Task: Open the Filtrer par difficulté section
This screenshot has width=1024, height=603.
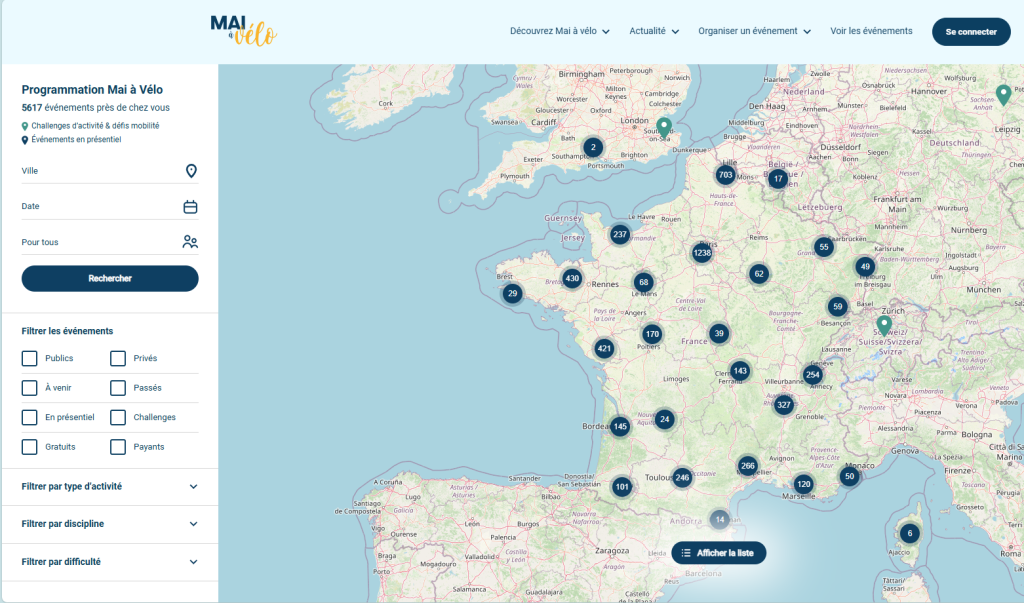Action: click(x=110, y=562)
